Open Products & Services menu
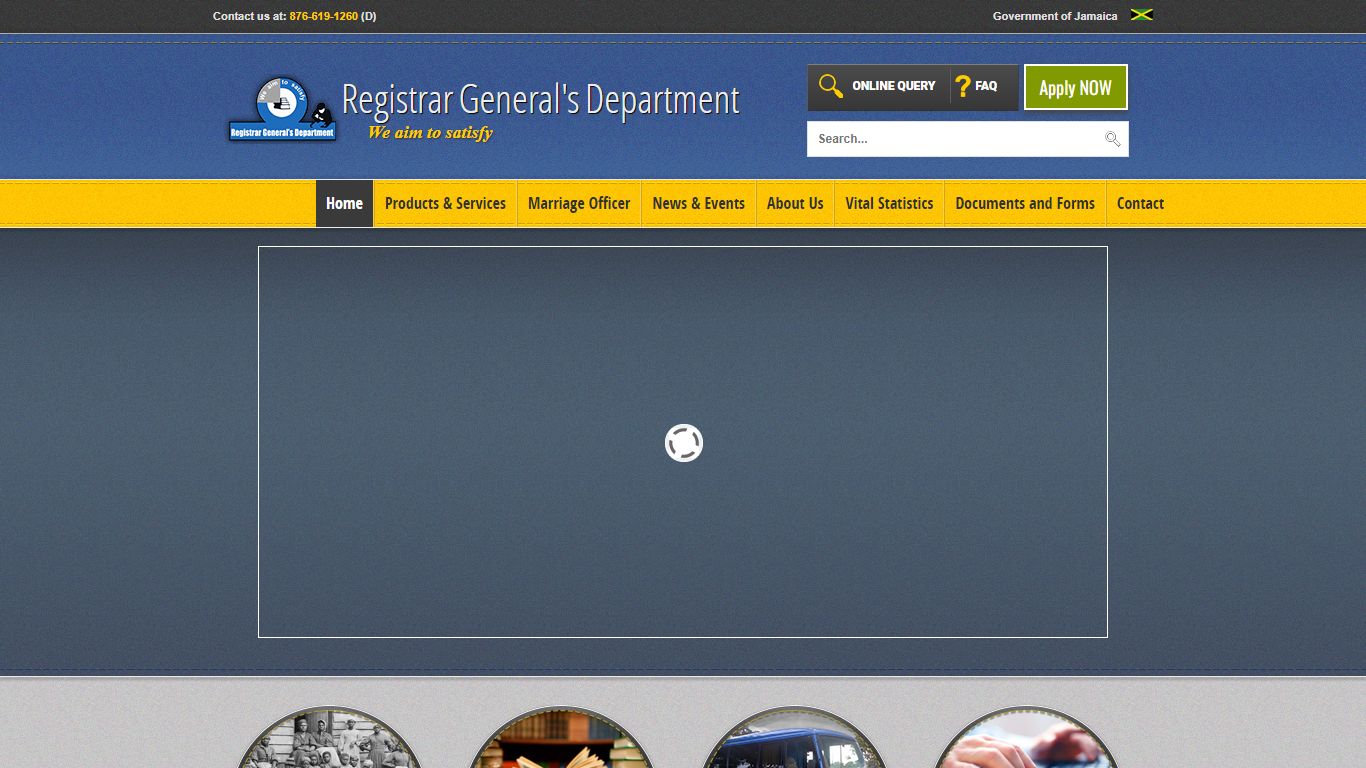The width and height of the screenshot is (1366, 768). [445, 203]
